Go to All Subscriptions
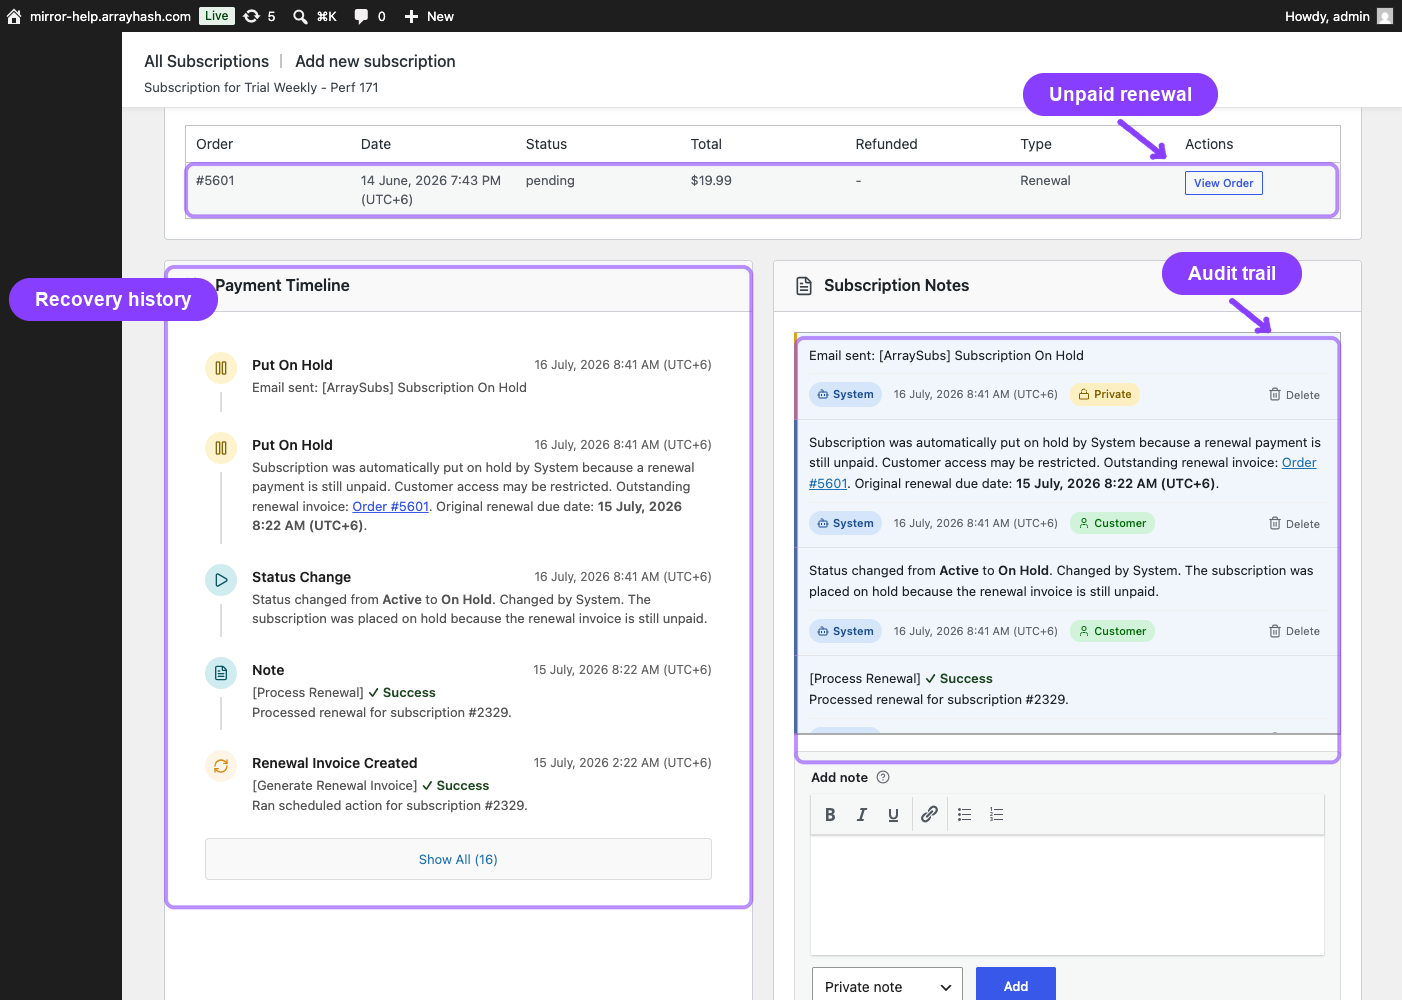The width and height of the screenshot is (1402, 1000). pyautogui.click(x=206, y=61)
